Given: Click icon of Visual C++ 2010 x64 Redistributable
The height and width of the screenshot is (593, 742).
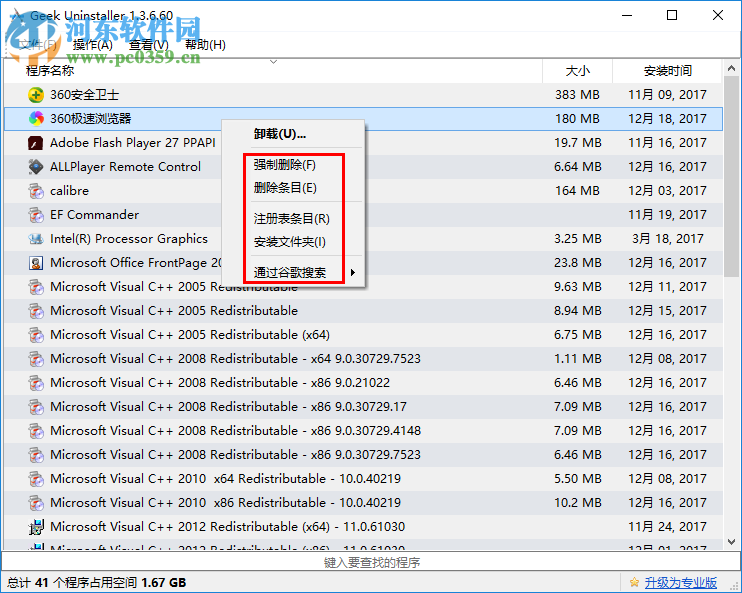Looking at the screenshot, I should click(36, 479).
